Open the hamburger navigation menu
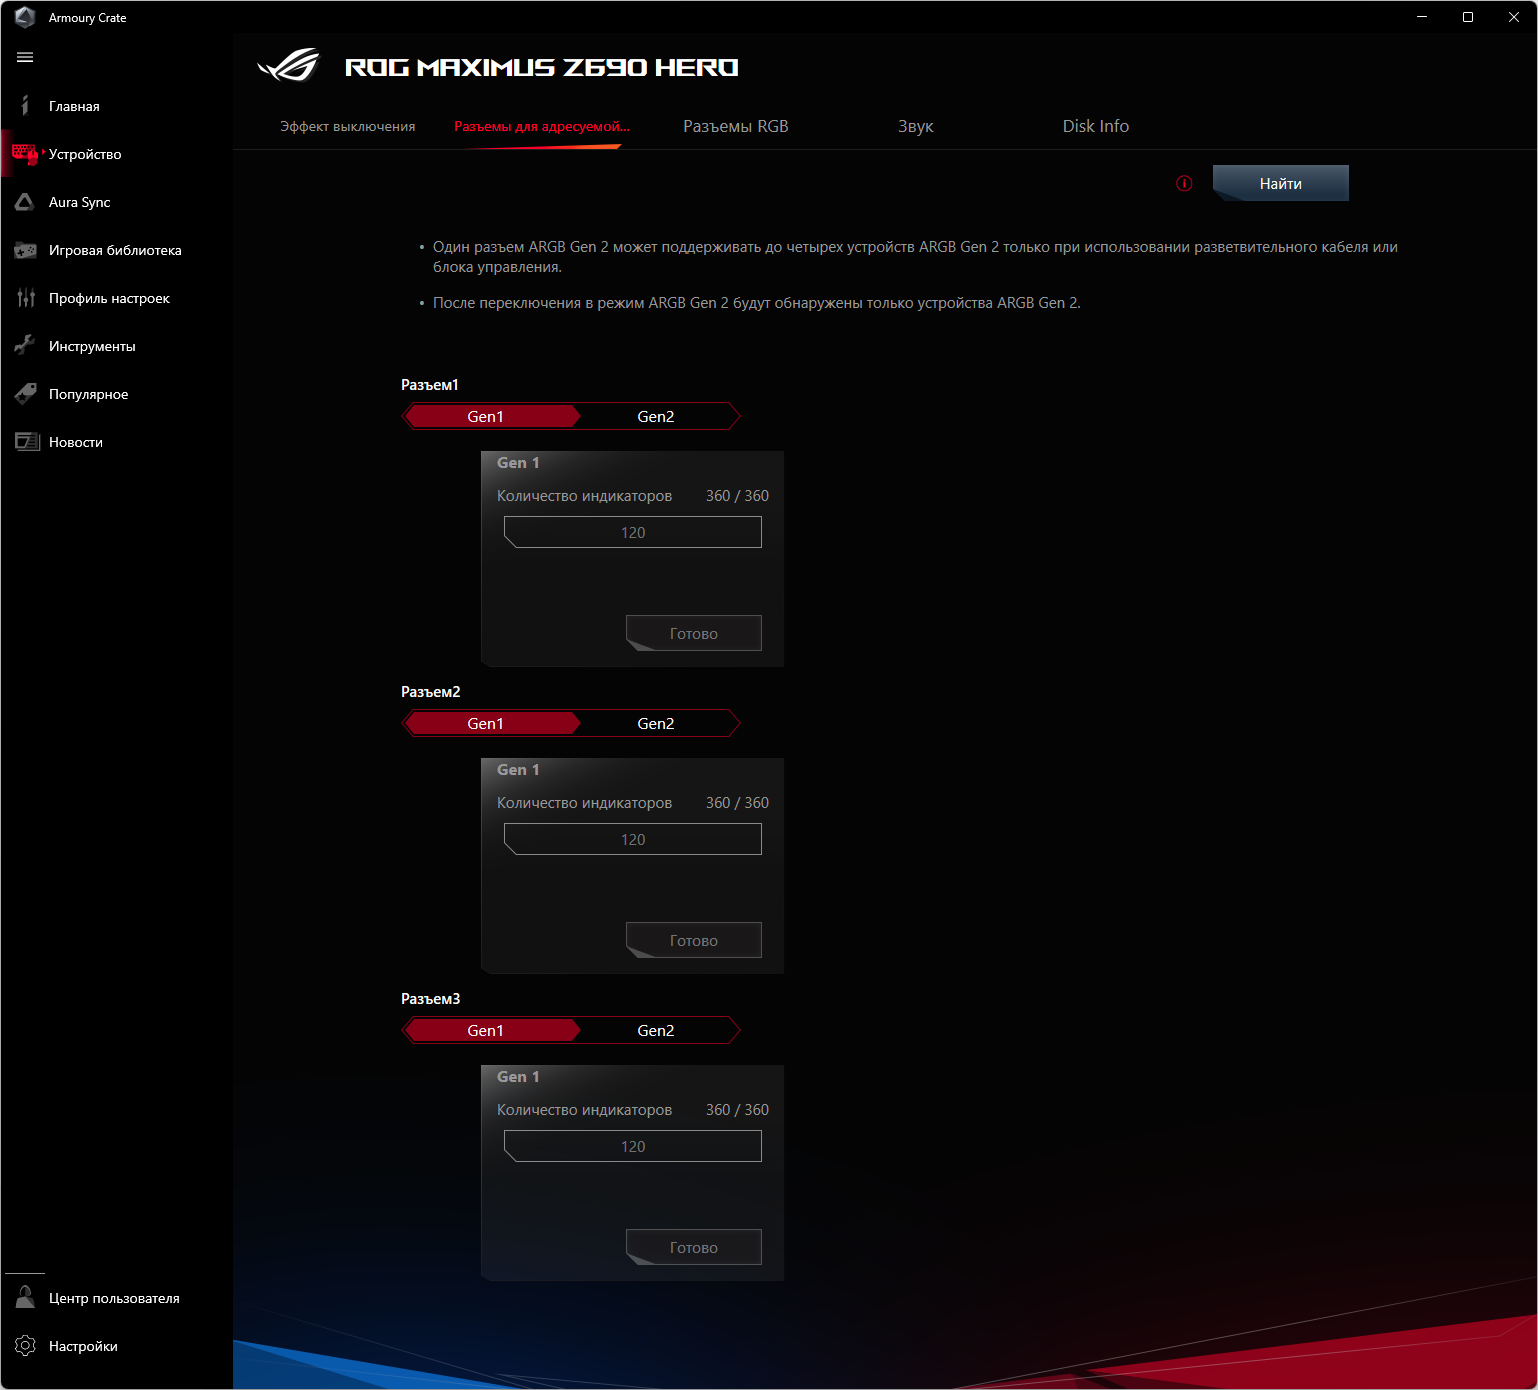 [x=25, y=57]
